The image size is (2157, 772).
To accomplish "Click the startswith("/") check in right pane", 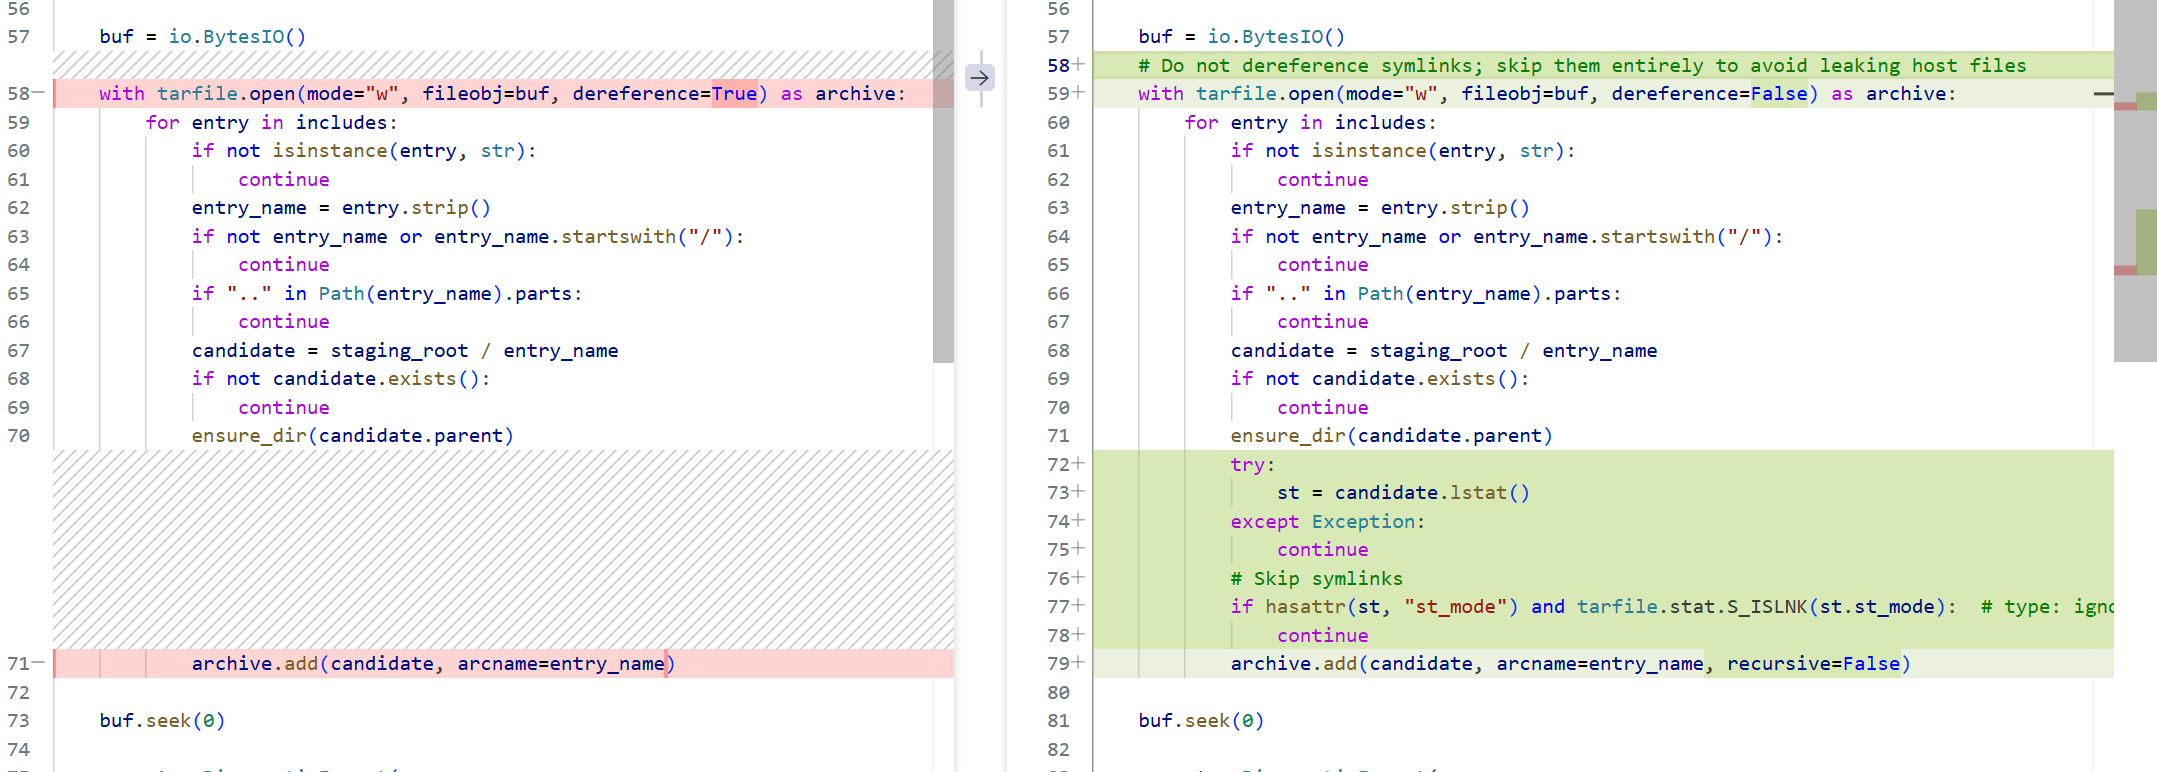I will [1507, 237].
